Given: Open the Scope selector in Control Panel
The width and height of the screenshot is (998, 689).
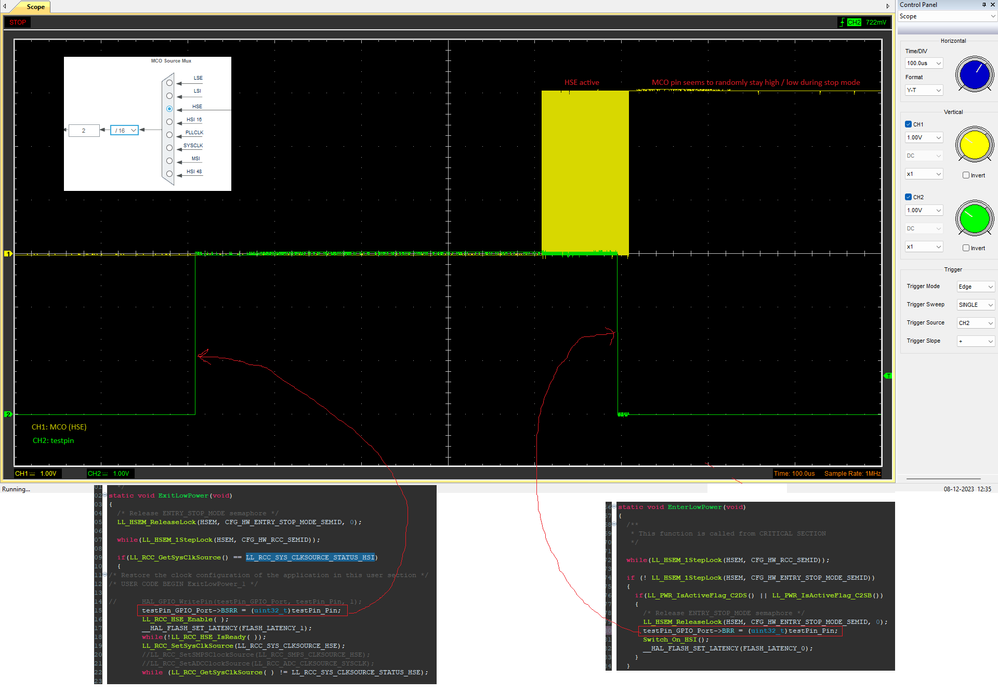Looking at the screenshot, I should pos(945,16).
